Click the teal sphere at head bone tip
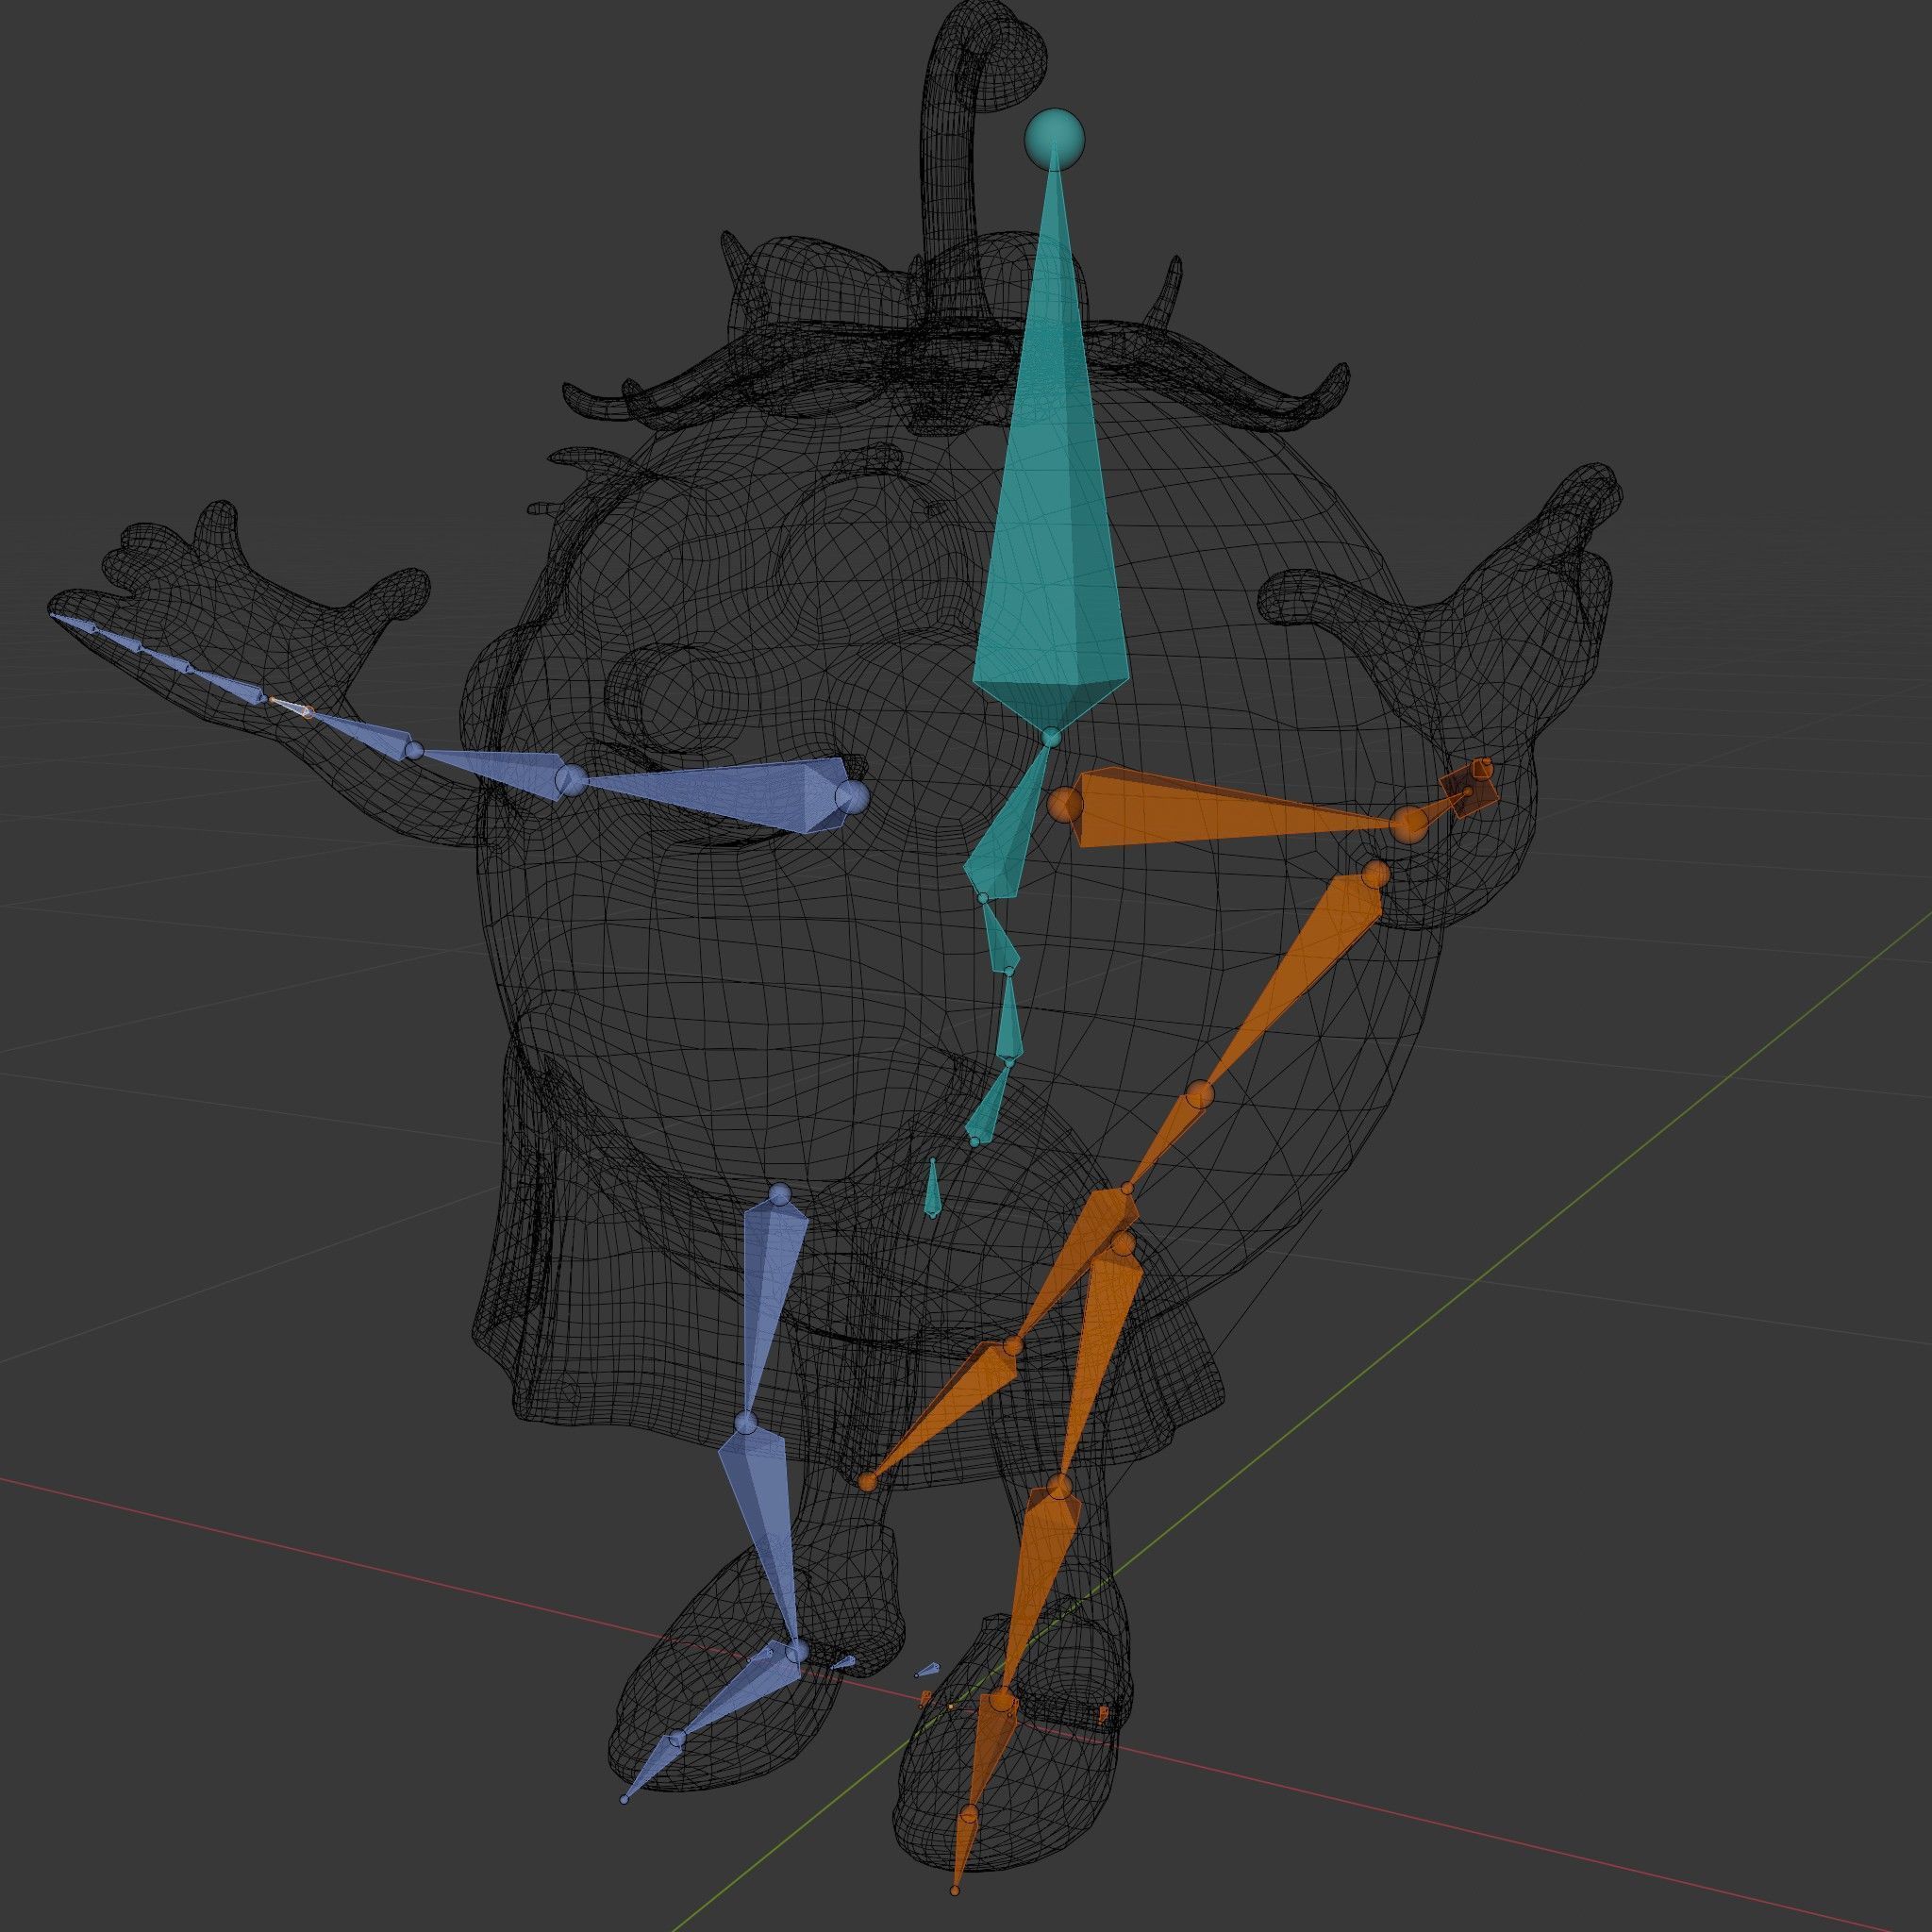 1054,138
